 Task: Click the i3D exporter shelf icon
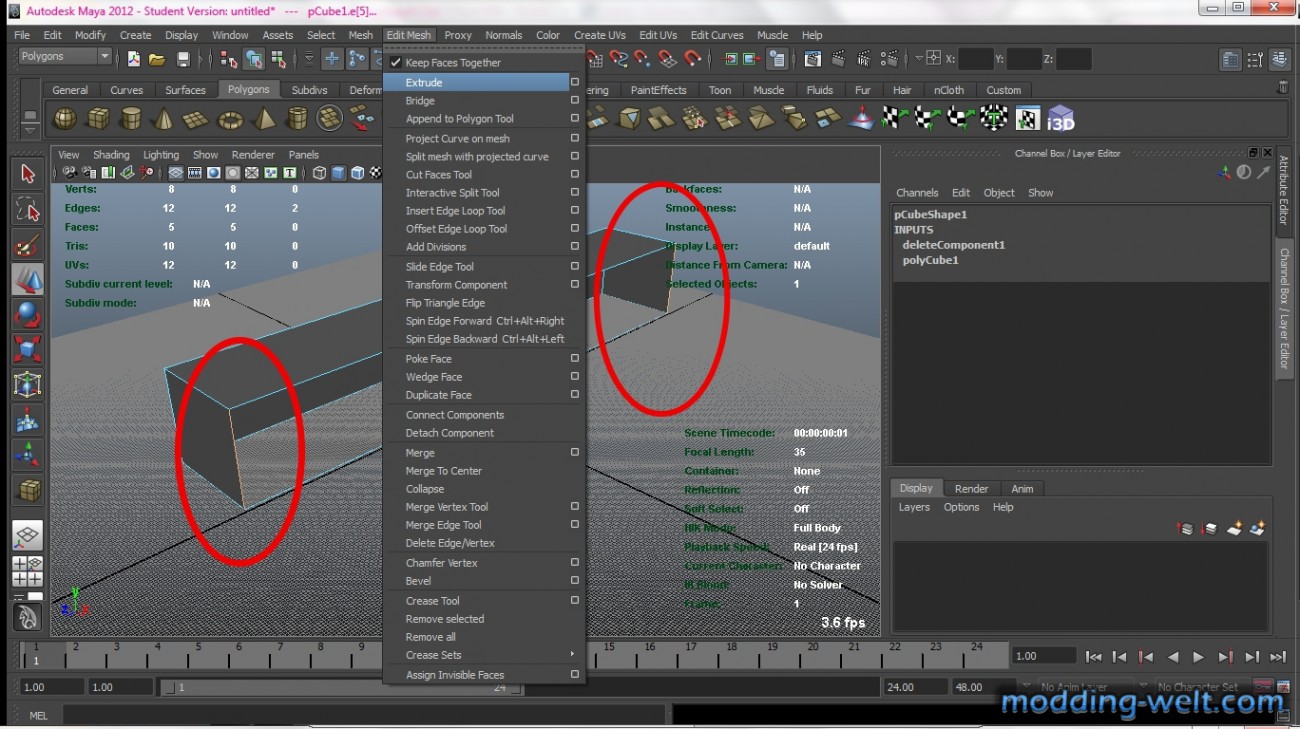1060,119
